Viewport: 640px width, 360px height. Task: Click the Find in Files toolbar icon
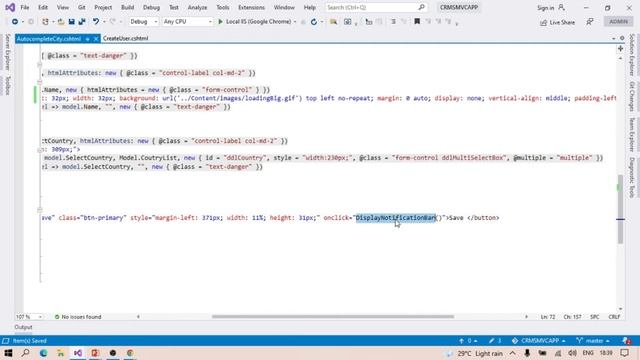click(x=333, y=22)
